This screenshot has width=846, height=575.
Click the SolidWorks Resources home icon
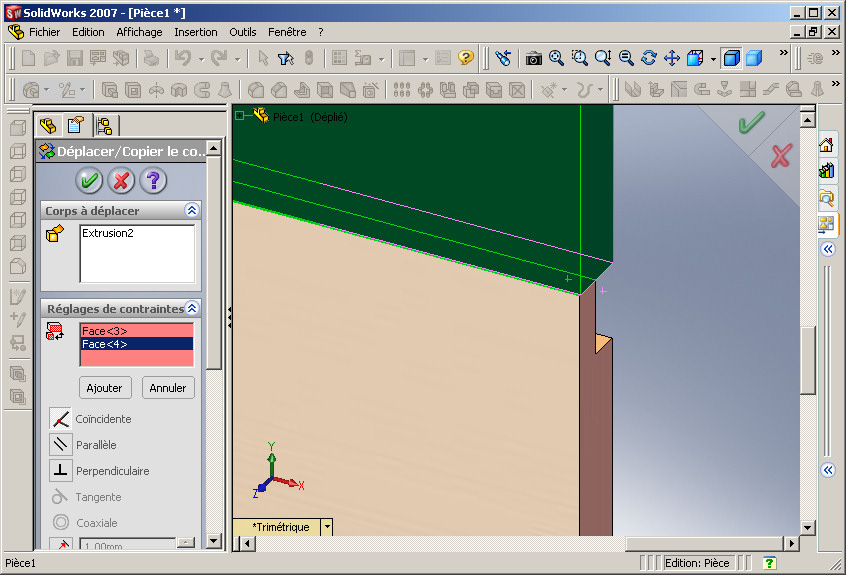[826, 145]
